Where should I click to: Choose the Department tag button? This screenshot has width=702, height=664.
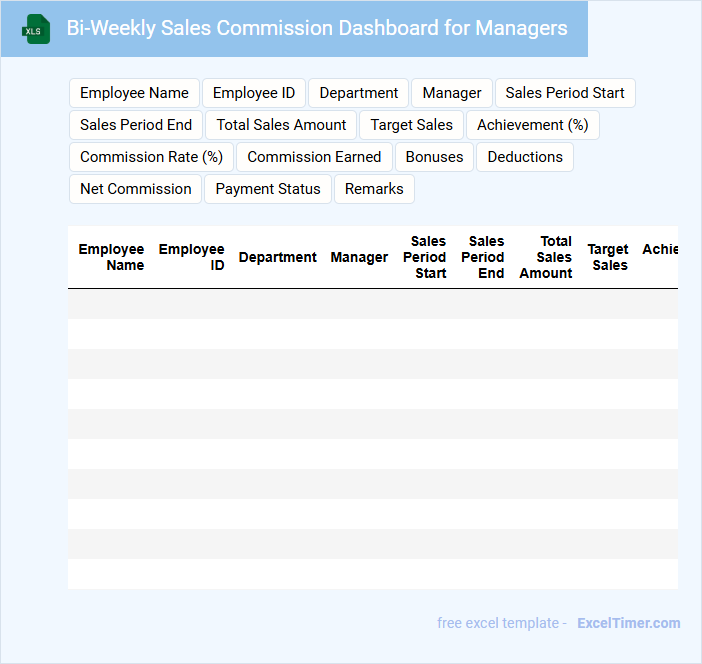tap(358, 93)
